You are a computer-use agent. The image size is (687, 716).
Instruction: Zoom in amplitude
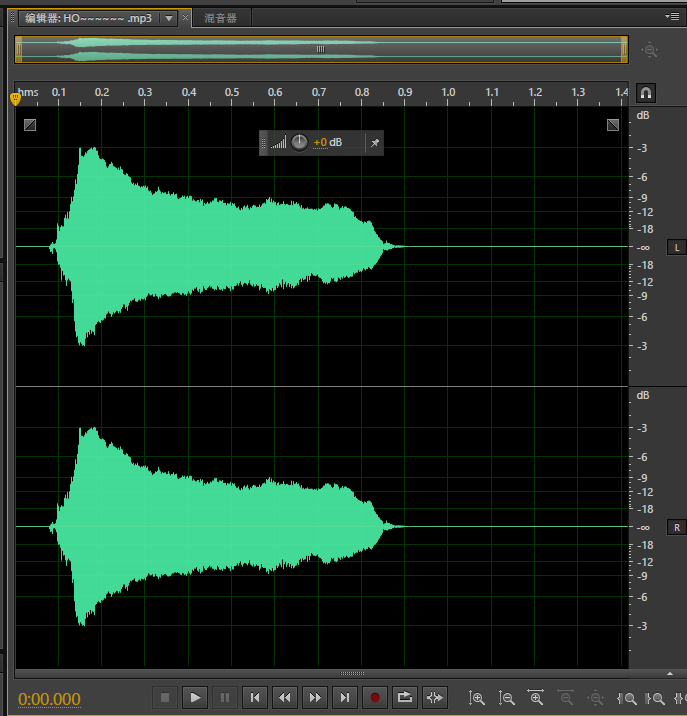pyautogui.click(x=478, y=698)
